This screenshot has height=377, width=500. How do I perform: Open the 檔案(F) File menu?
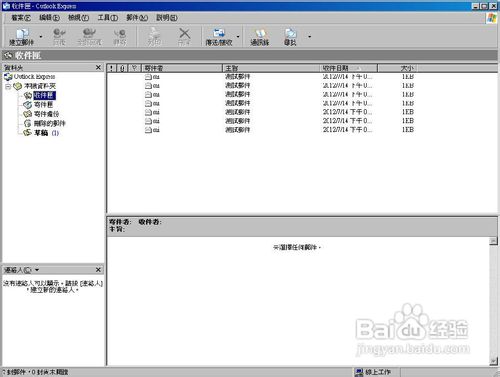coord(21,18)
